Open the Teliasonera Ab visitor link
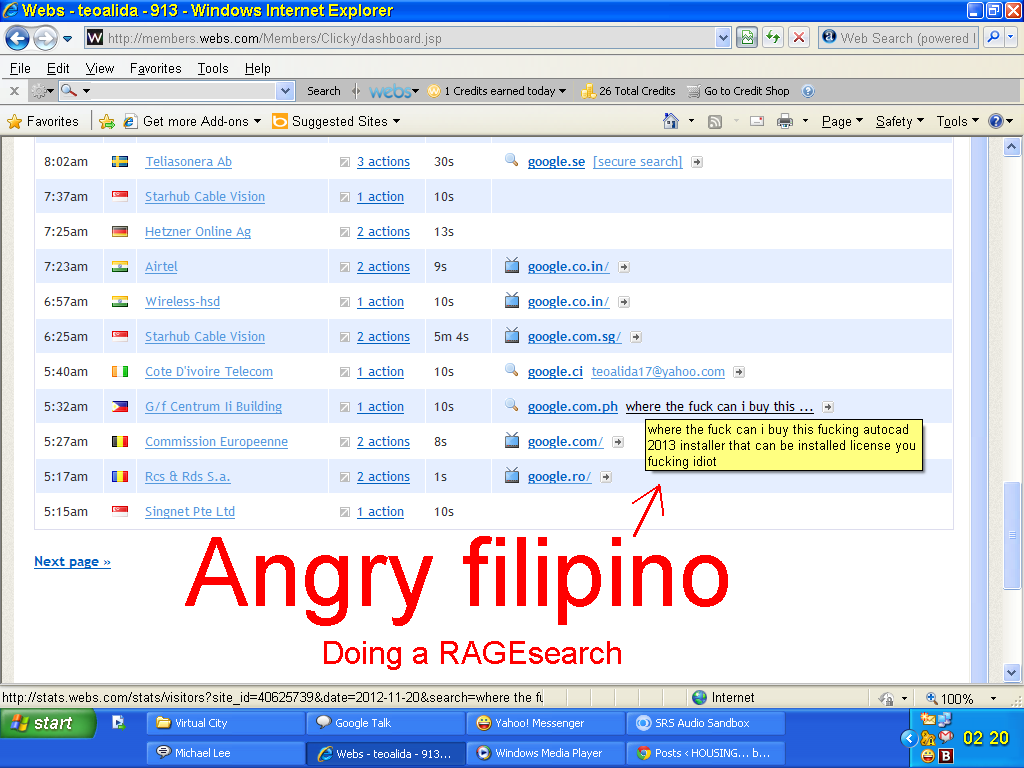 click(x=188, y=162)
